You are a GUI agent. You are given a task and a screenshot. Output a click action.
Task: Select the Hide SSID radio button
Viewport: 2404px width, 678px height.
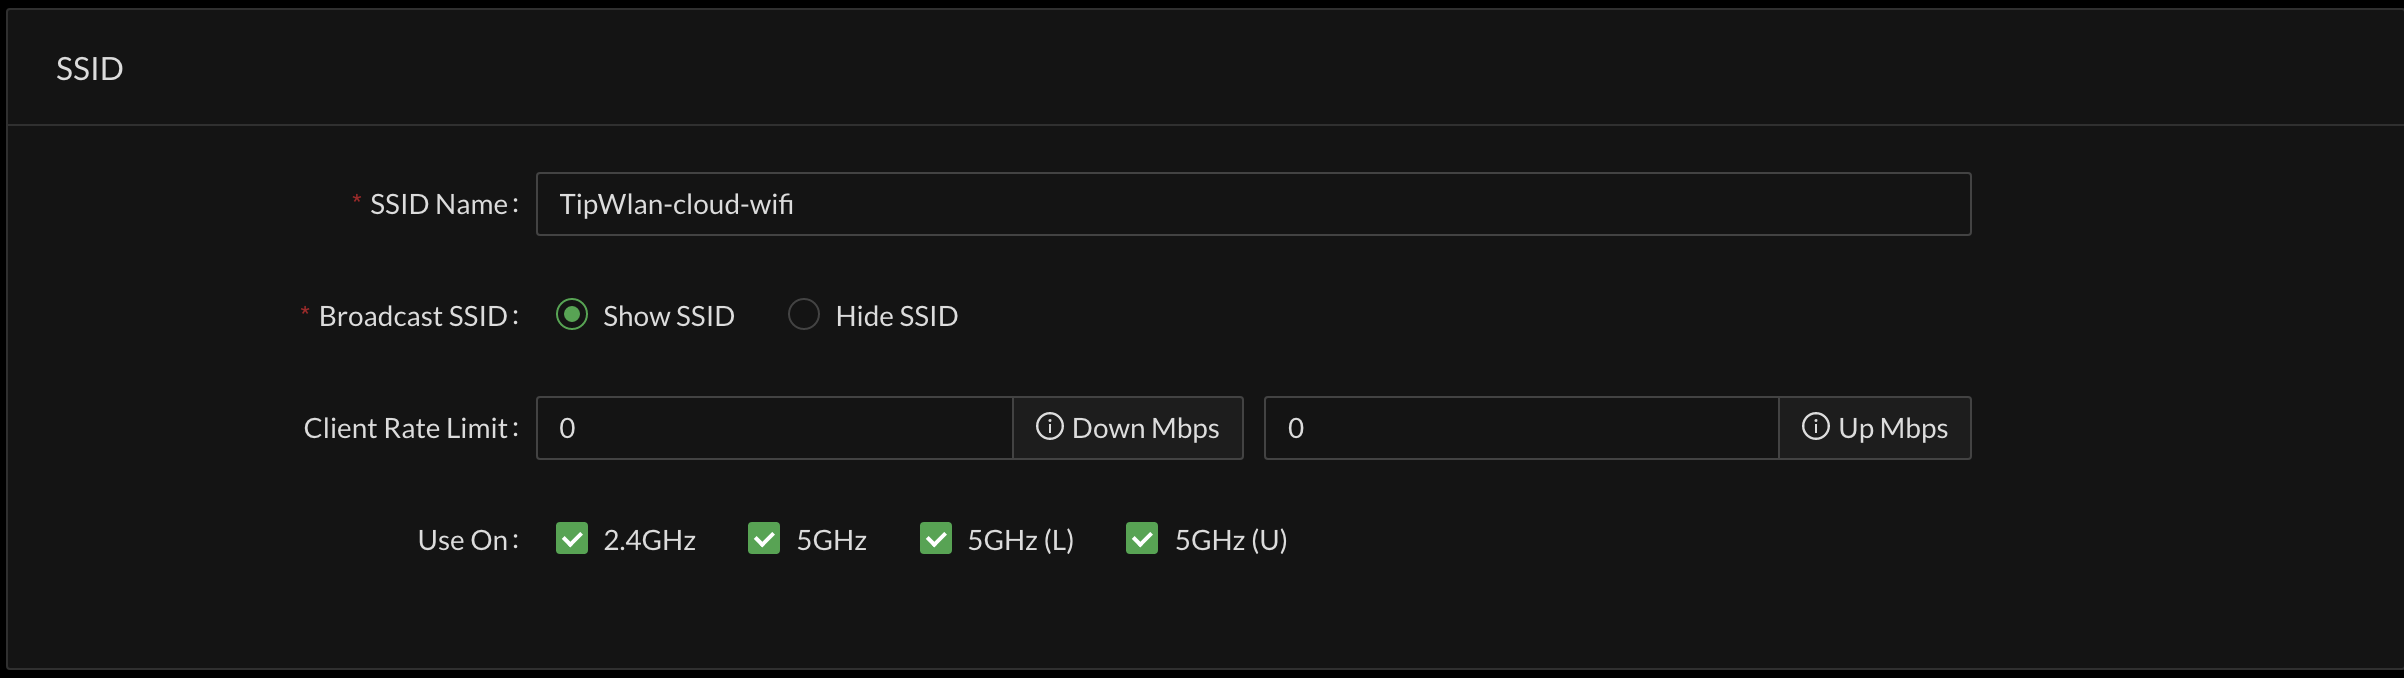[803, 315]
